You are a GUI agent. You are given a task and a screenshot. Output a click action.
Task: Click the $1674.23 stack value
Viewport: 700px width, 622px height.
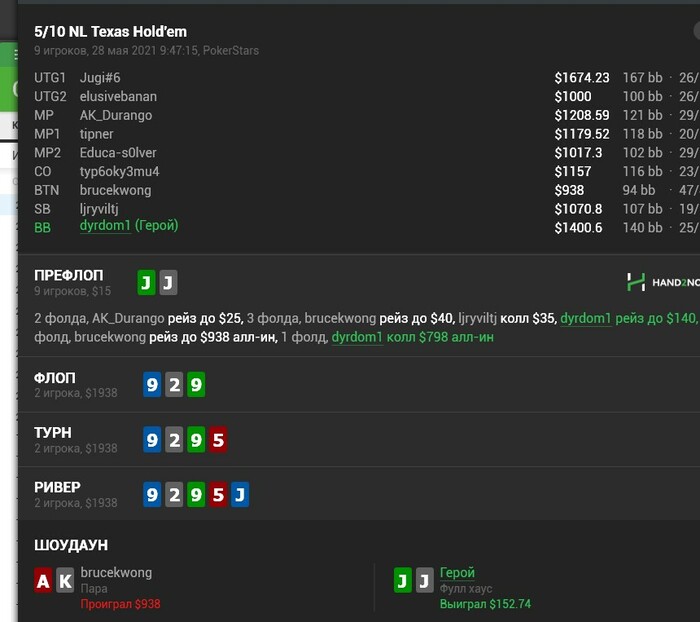582,78
